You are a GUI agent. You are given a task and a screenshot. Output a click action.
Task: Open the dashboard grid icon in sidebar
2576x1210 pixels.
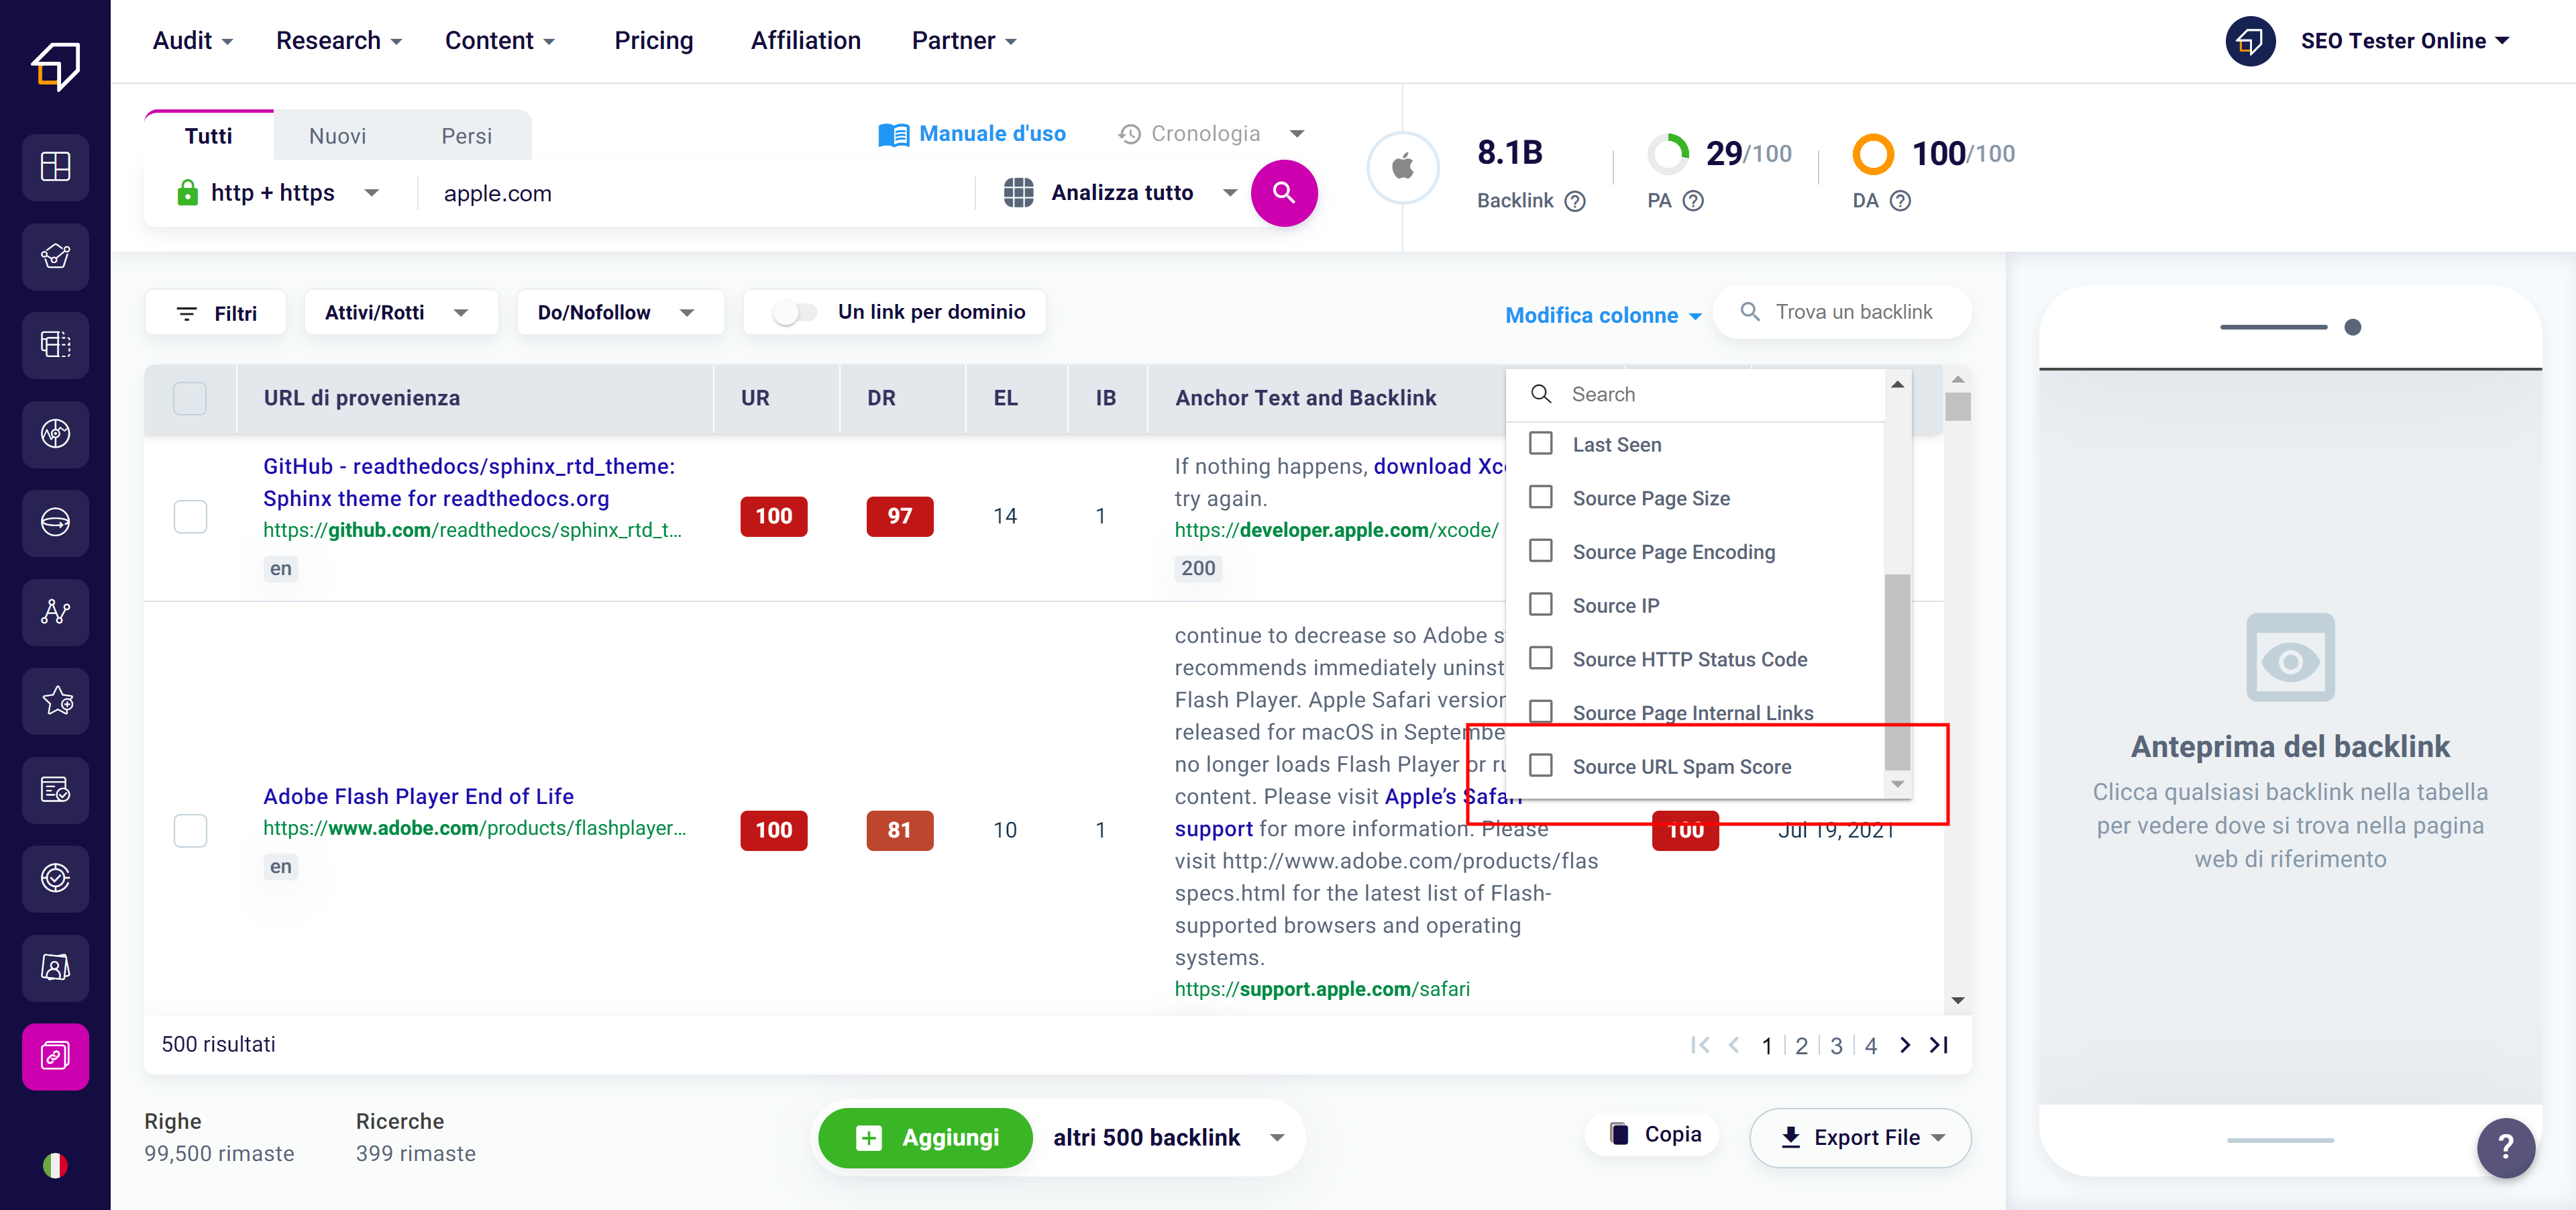[55, 167]
